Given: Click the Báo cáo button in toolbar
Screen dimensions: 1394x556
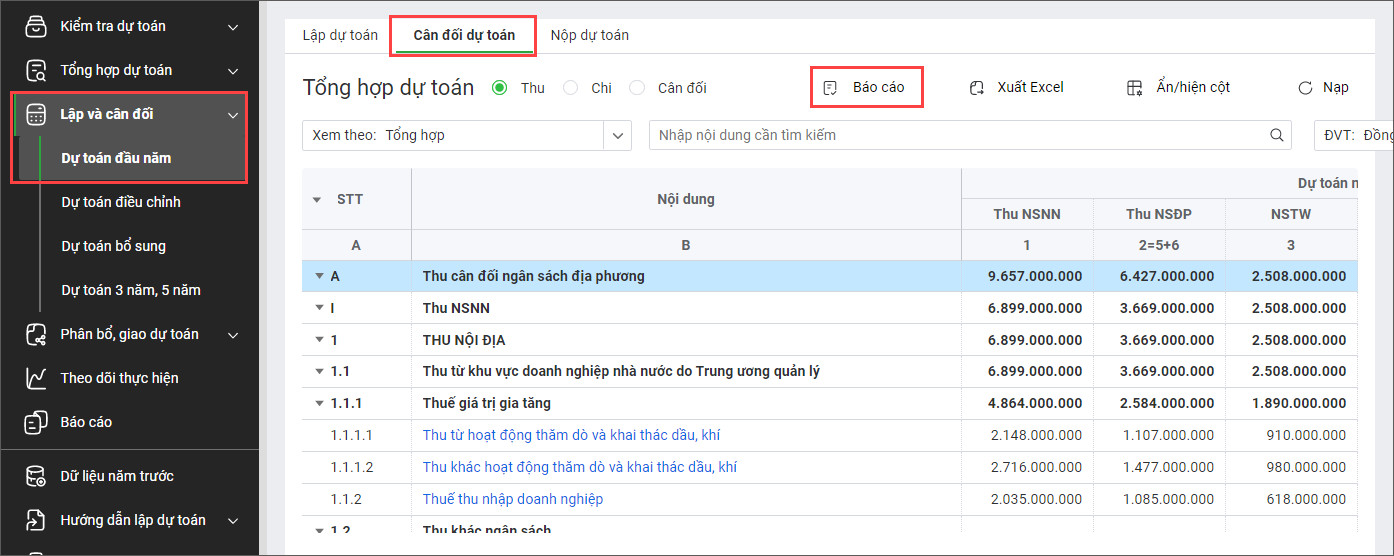Looking at the screenshot, I should (x=866, y=87).
